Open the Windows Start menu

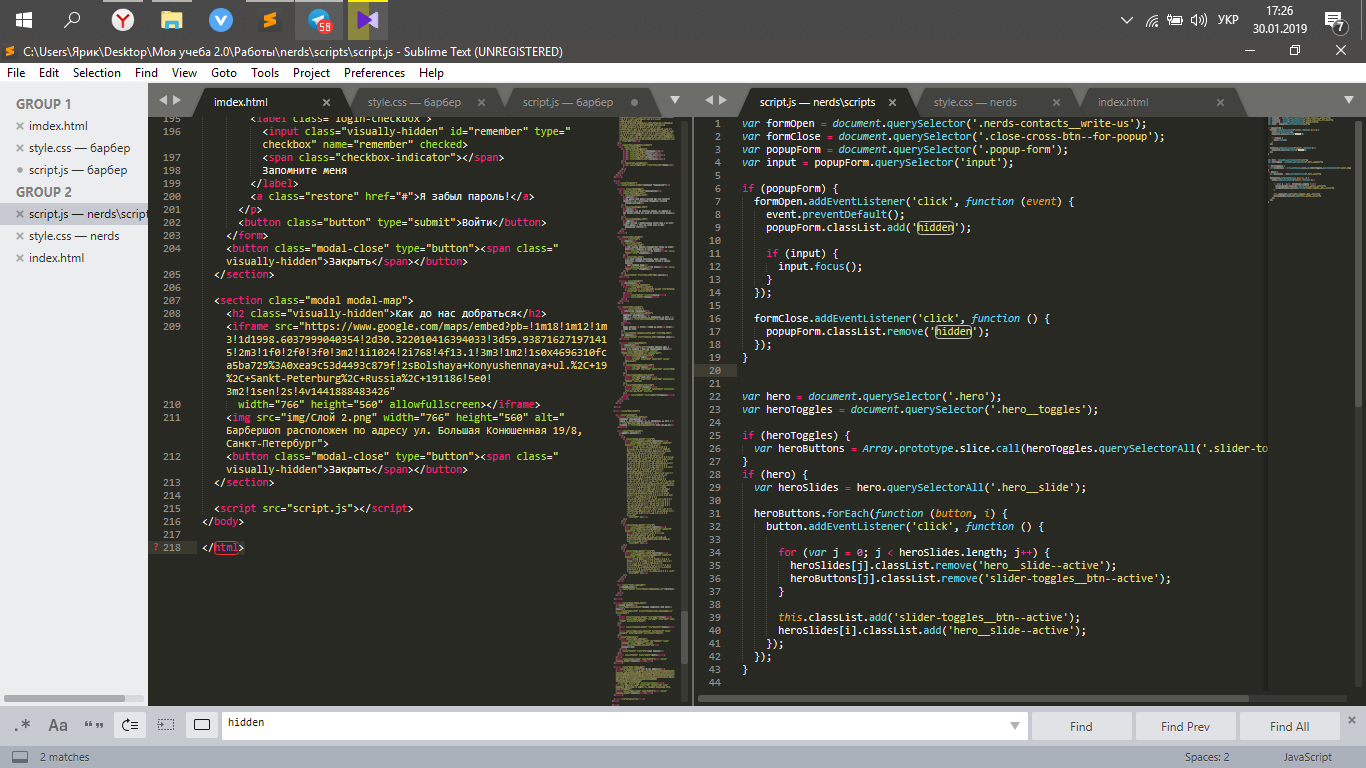click(x=23, y=20)
